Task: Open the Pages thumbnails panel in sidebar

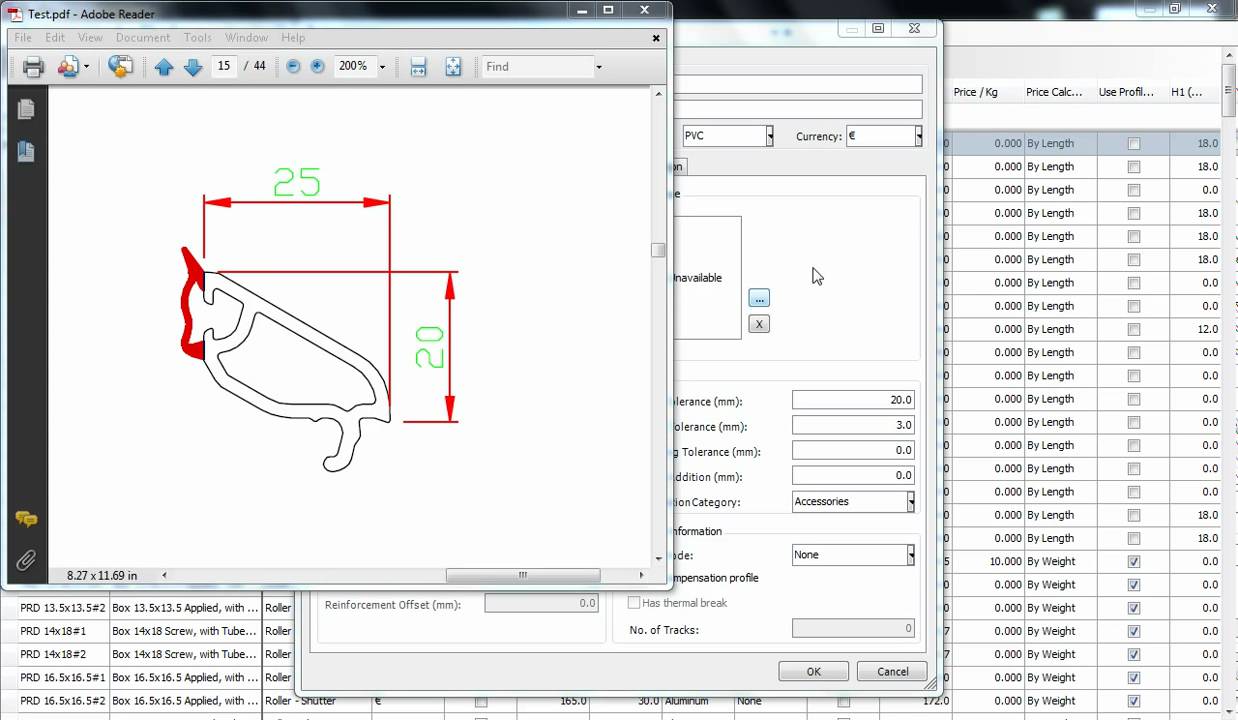Action: coord(26,108)
